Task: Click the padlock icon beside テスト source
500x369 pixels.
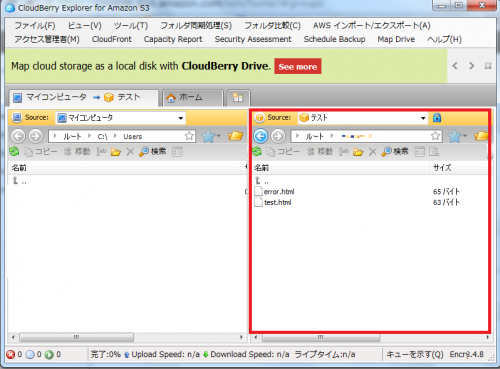Action: 437,118
